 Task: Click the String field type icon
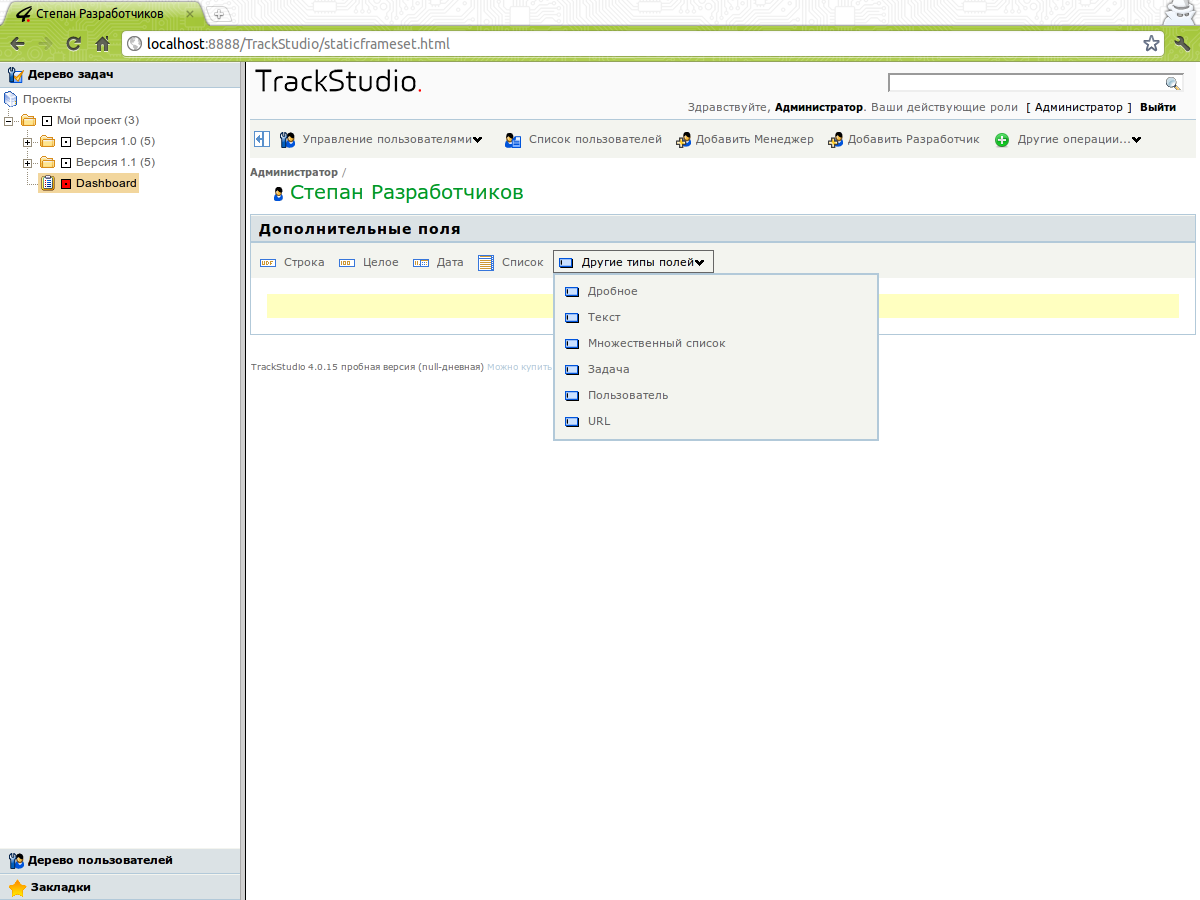268,263
